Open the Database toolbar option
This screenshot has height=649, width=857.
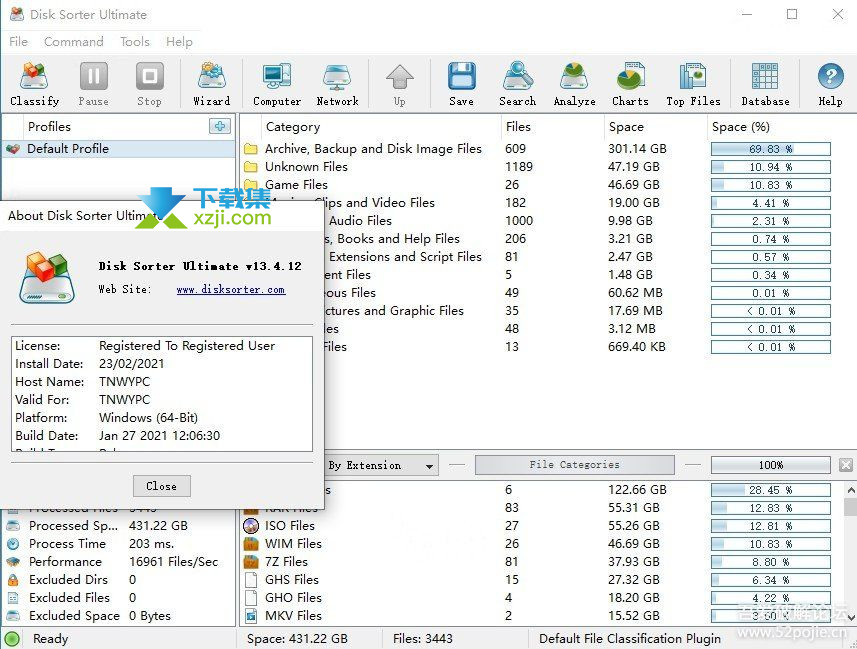(765, 84)
